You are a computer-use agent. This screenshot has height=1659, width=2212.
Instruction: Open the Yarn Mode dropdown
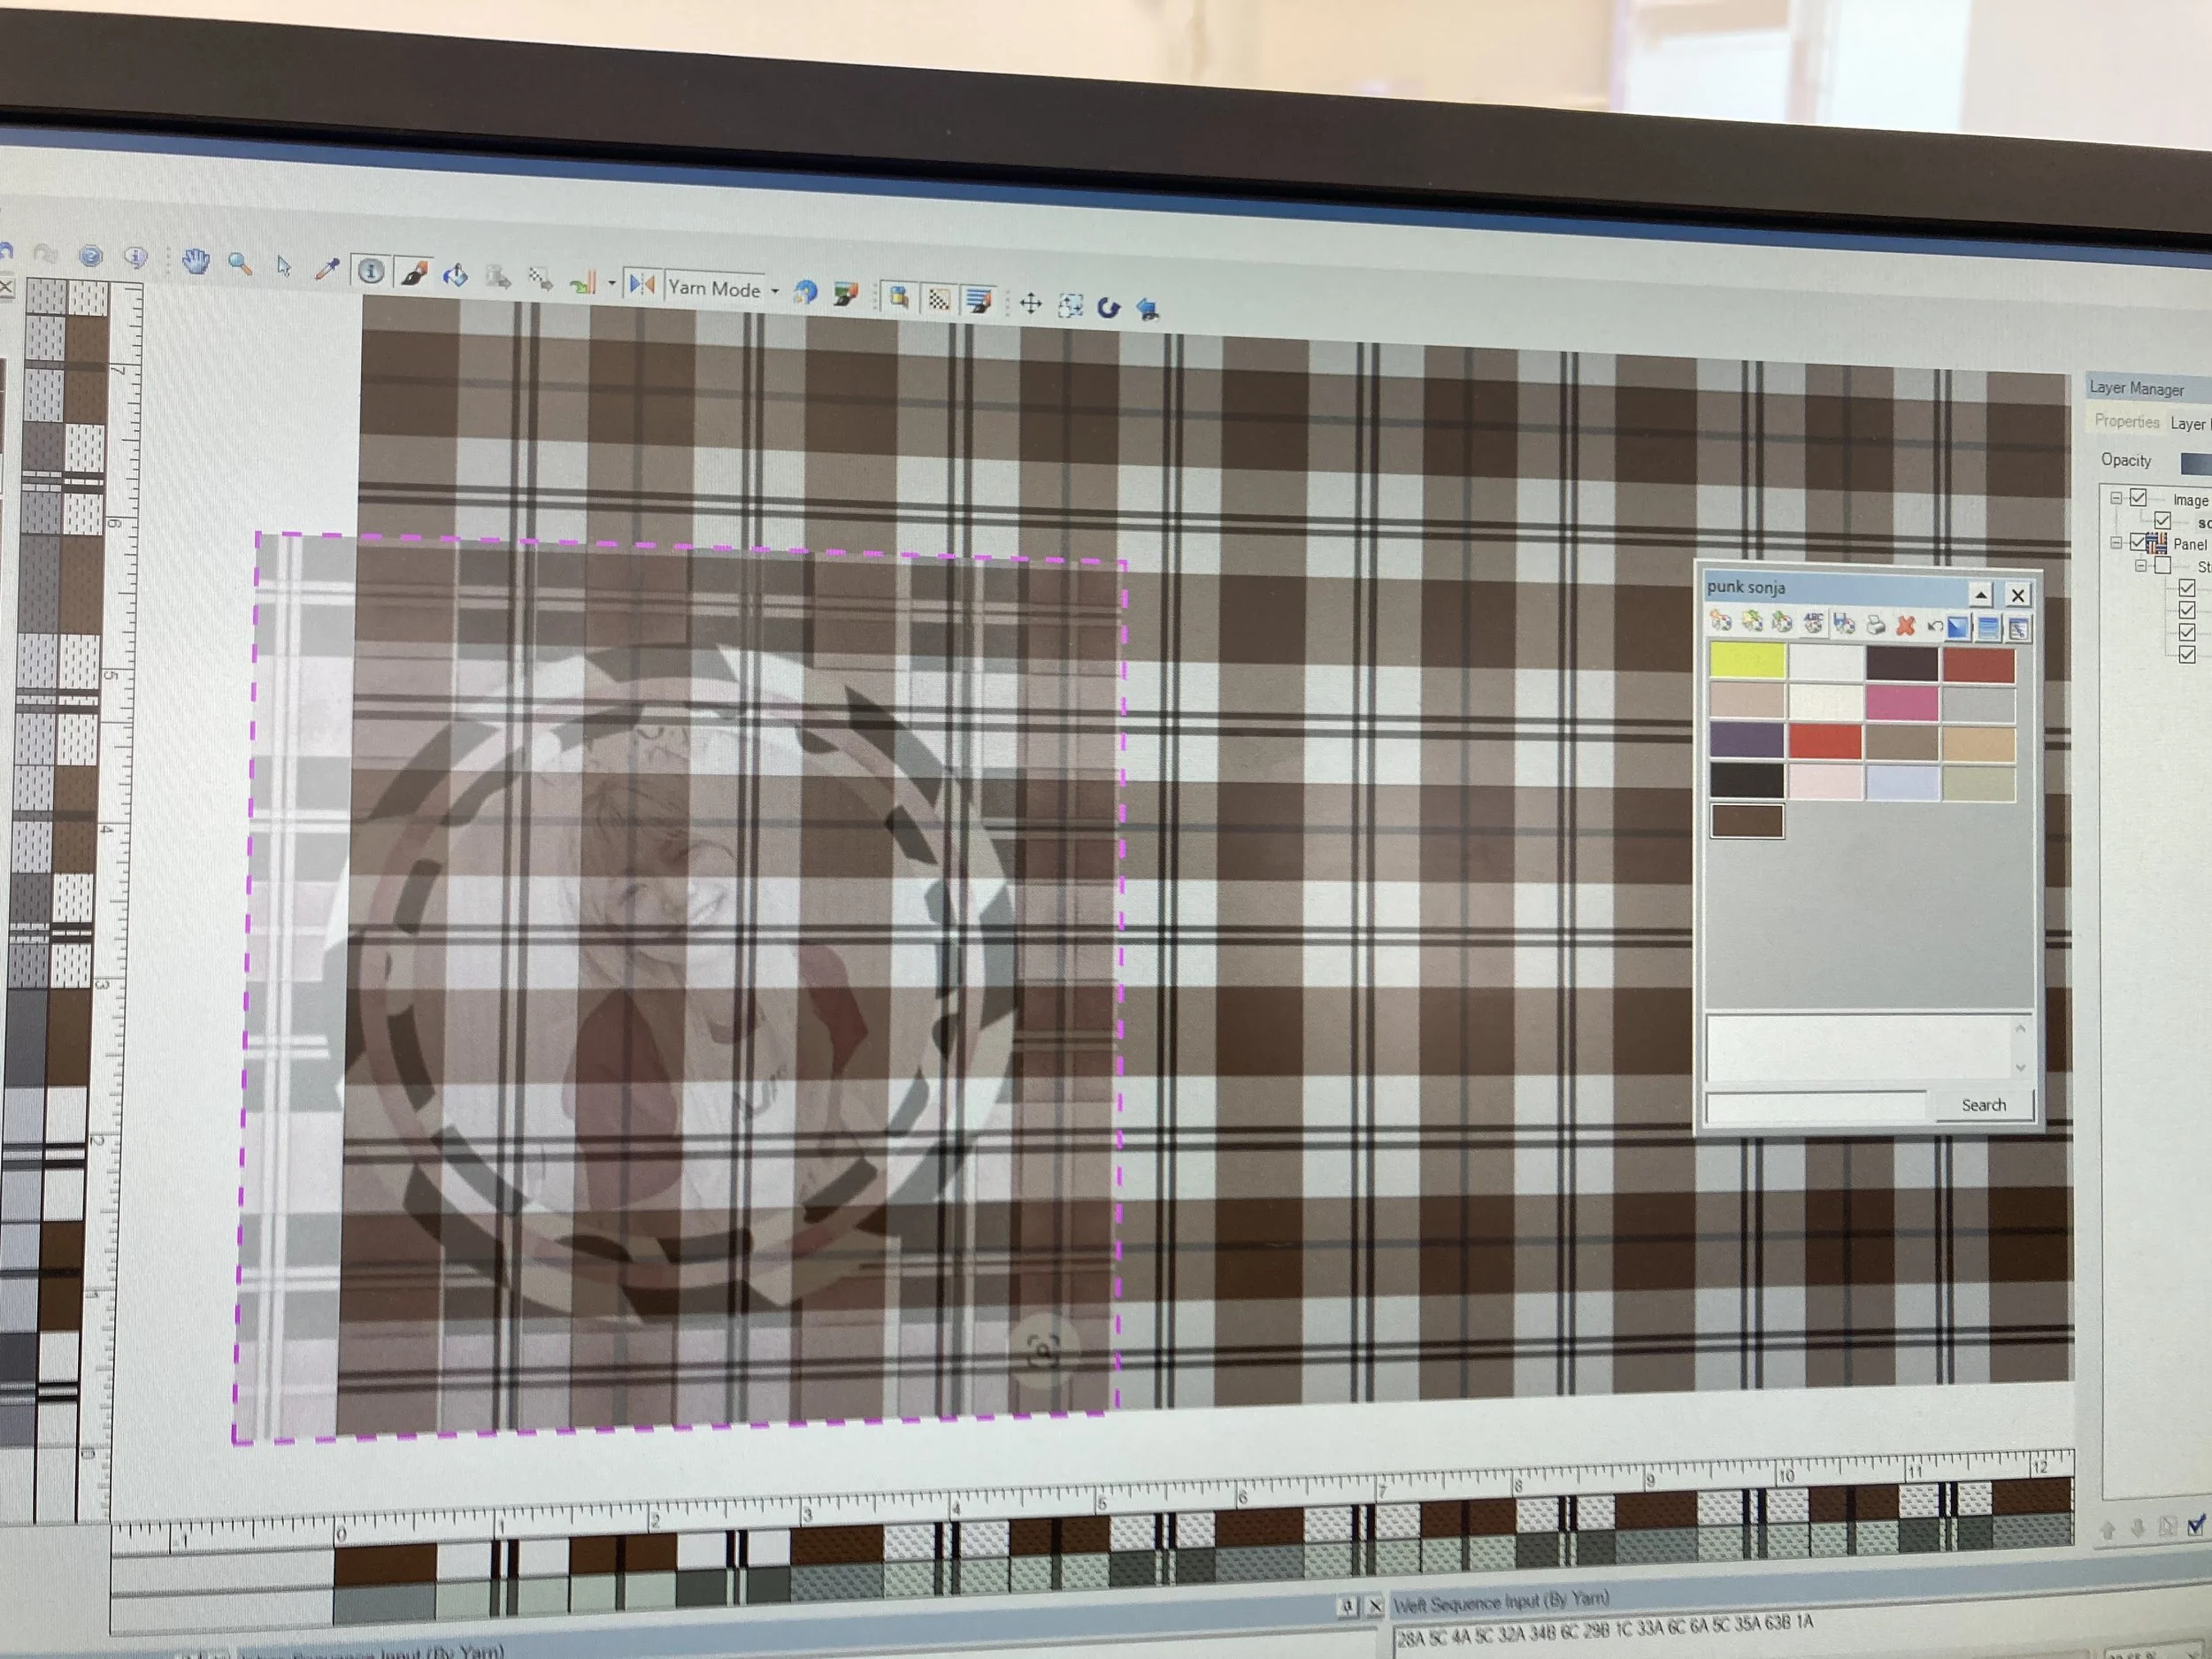775,291
